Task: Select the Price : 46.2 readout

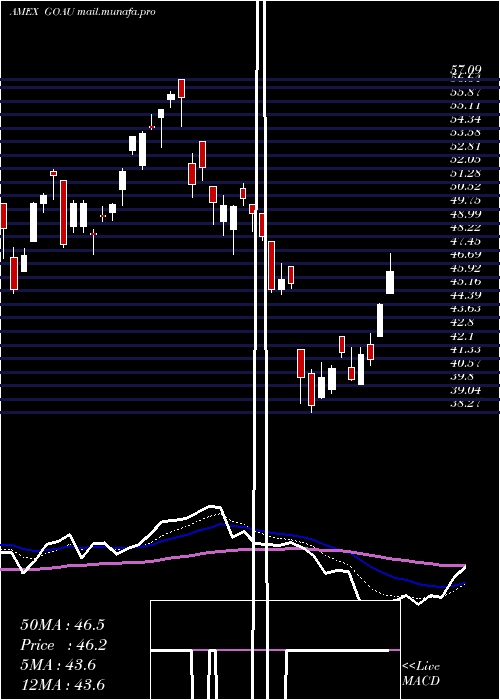Action: pos(64,645)
